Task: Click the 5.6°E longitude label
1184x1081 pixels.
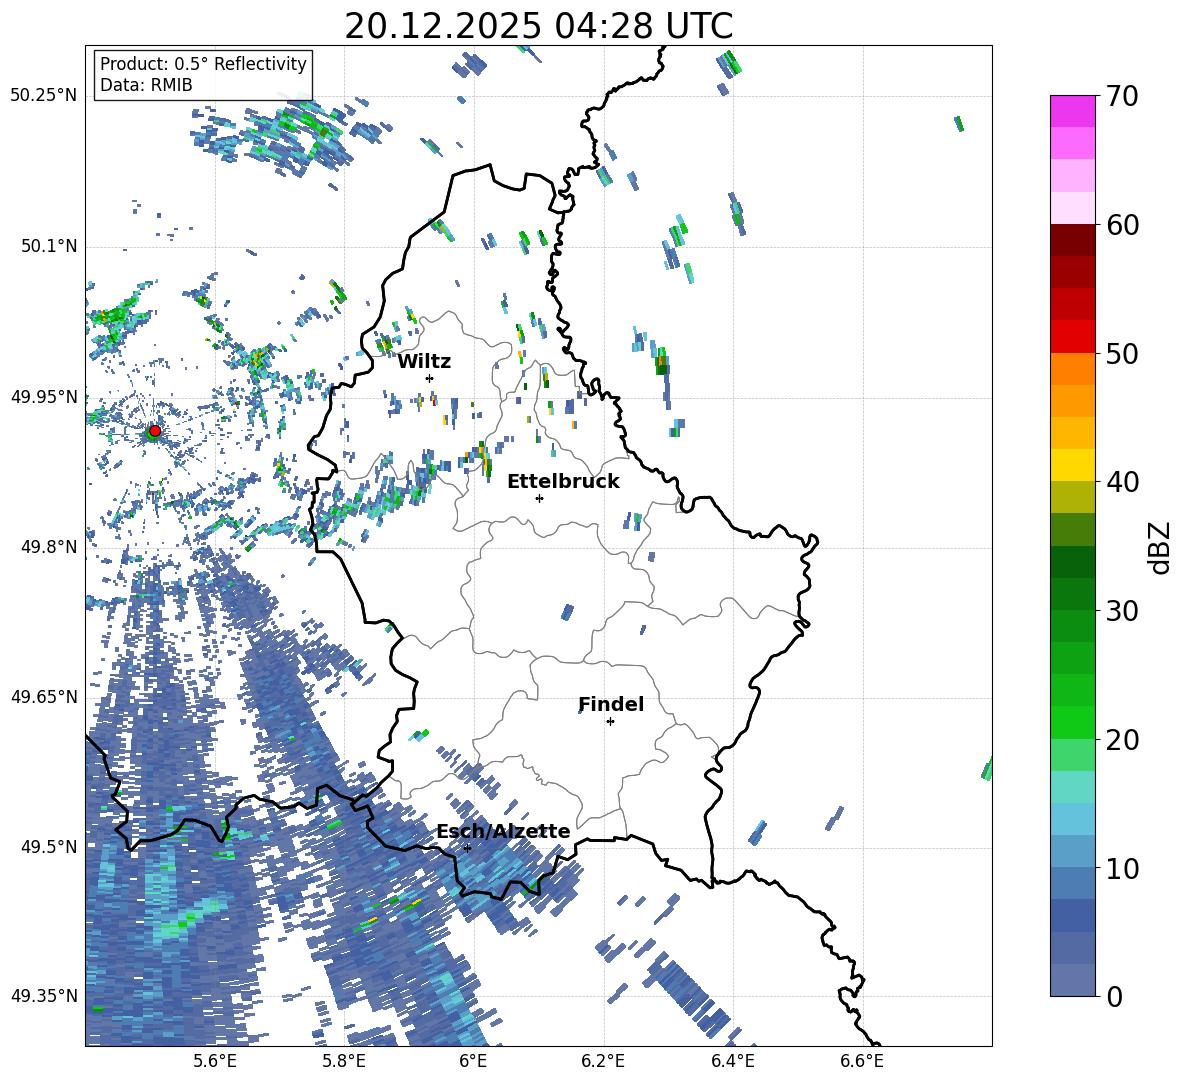Action: click(215, 1061)
